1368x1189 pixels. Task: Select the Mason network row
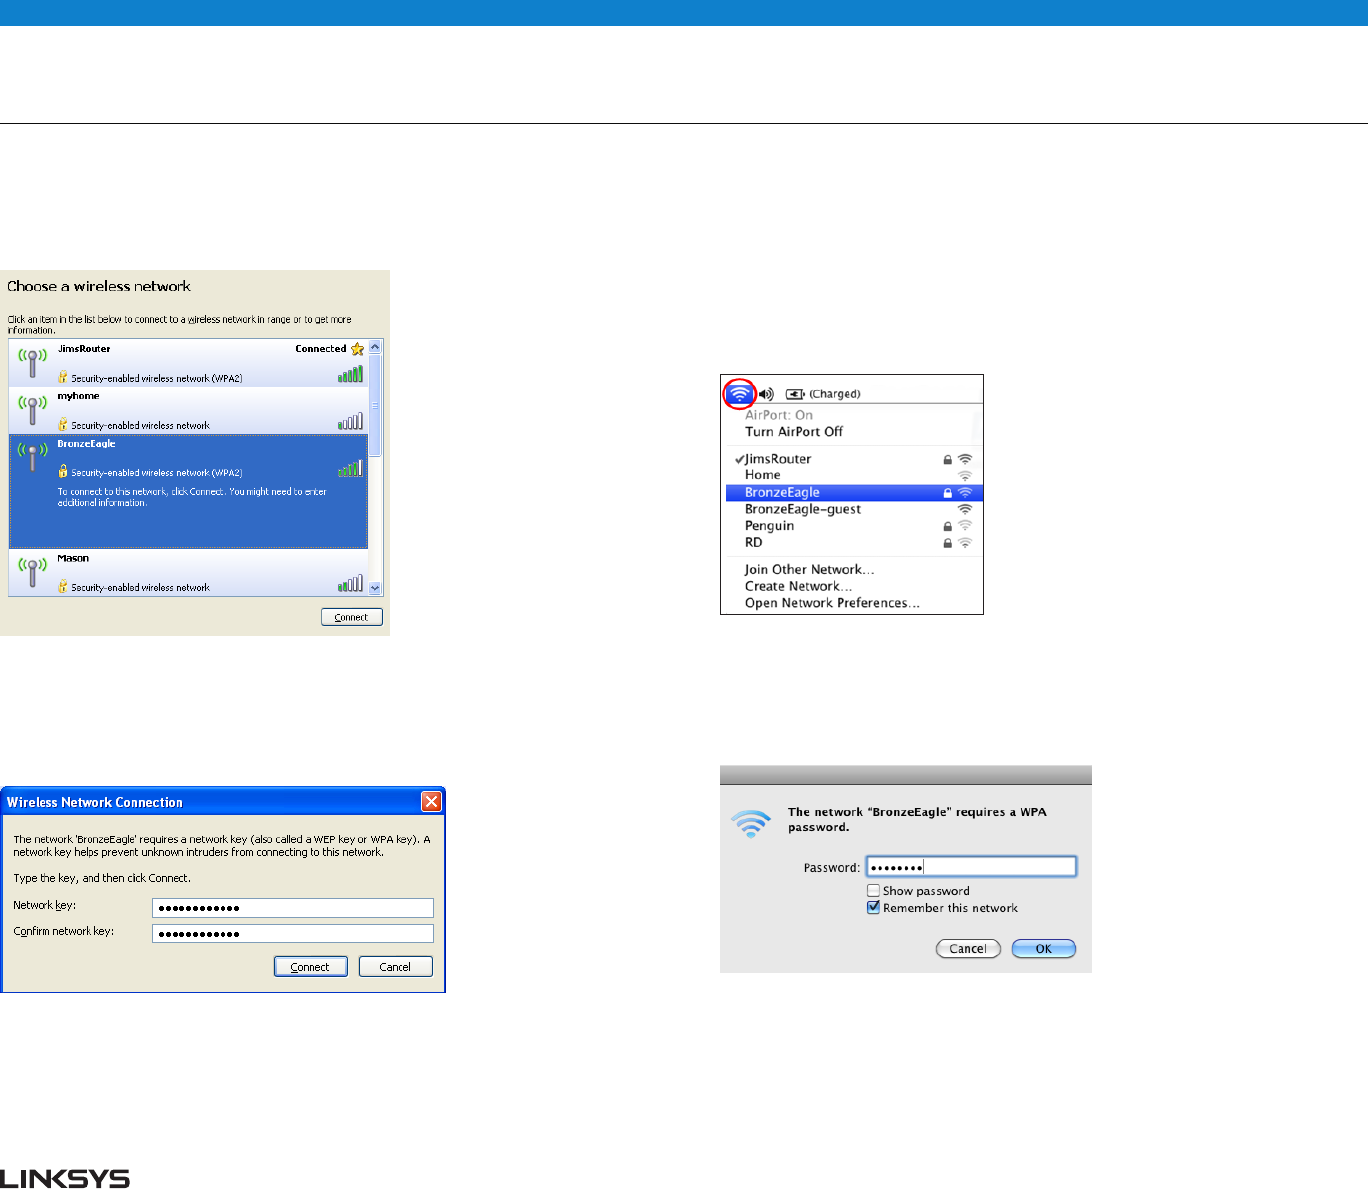coord(188,573)
